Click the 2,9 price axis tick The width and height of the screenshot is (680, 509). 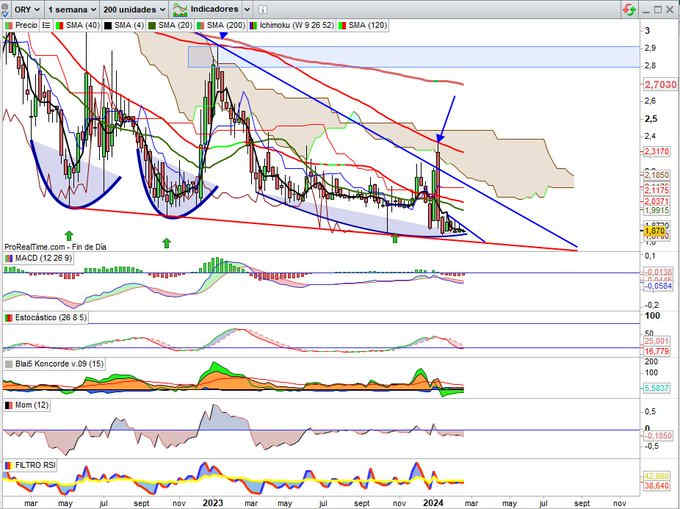click(x=650, y=48)
